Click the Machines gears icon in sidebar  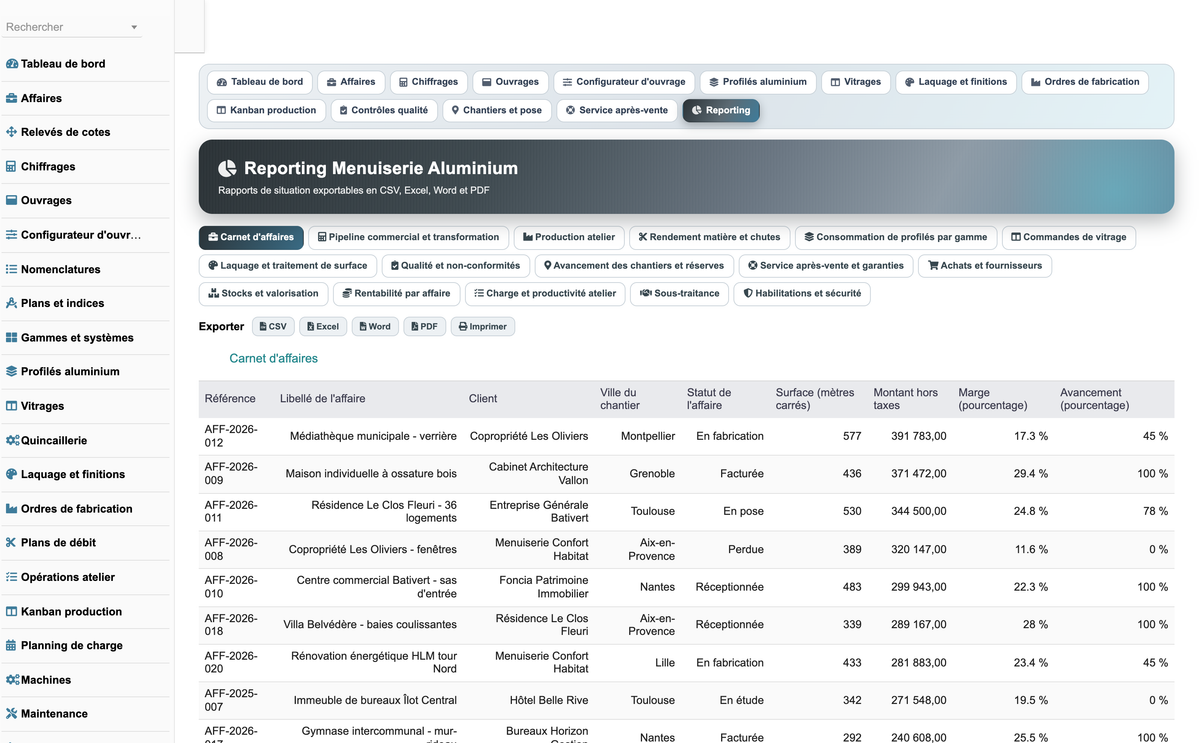pos(13,680)
